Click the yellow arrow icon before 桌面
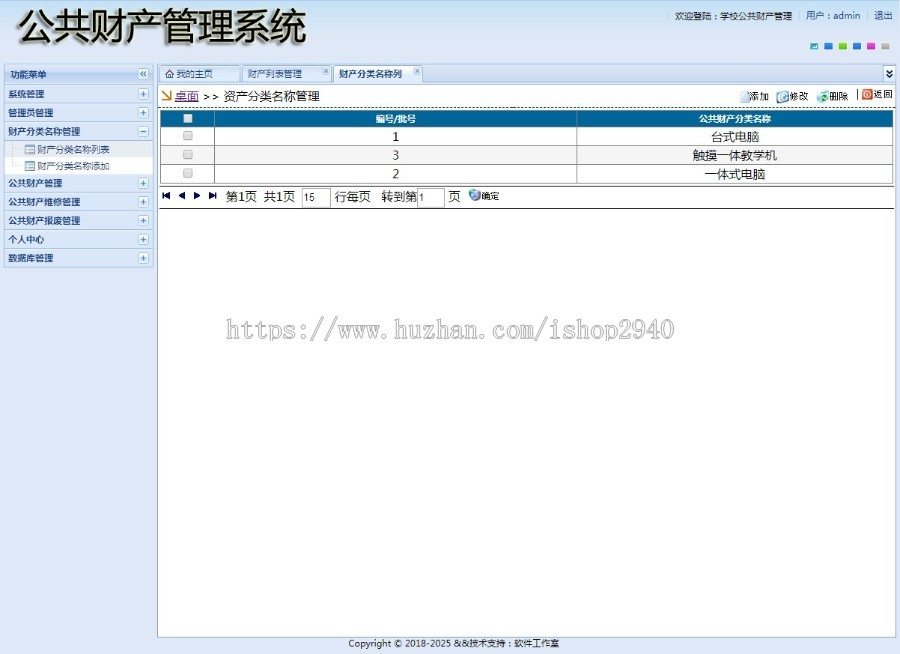900x654 pixels. [166, 96]
